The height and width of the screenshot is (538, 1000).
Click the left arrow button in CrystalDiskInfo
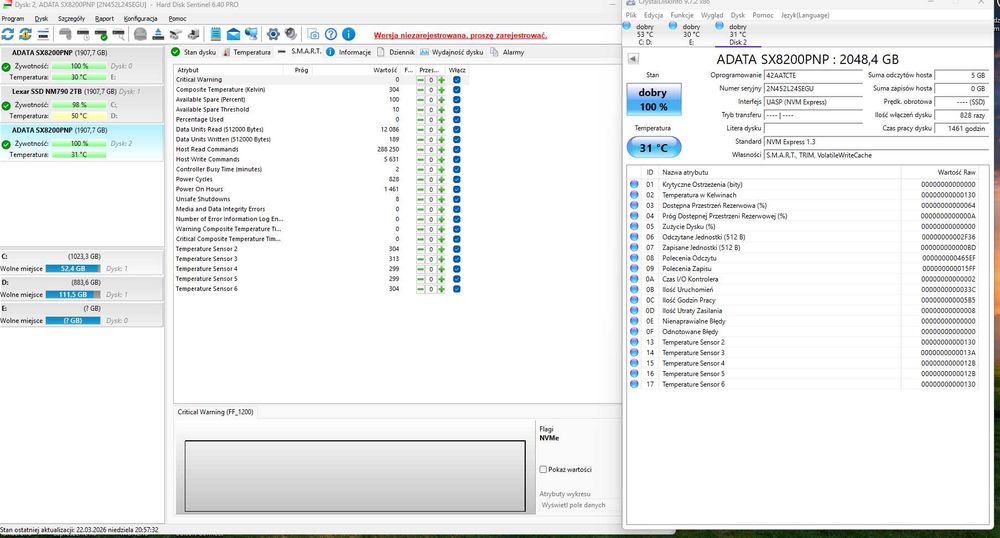click(633, 59)
